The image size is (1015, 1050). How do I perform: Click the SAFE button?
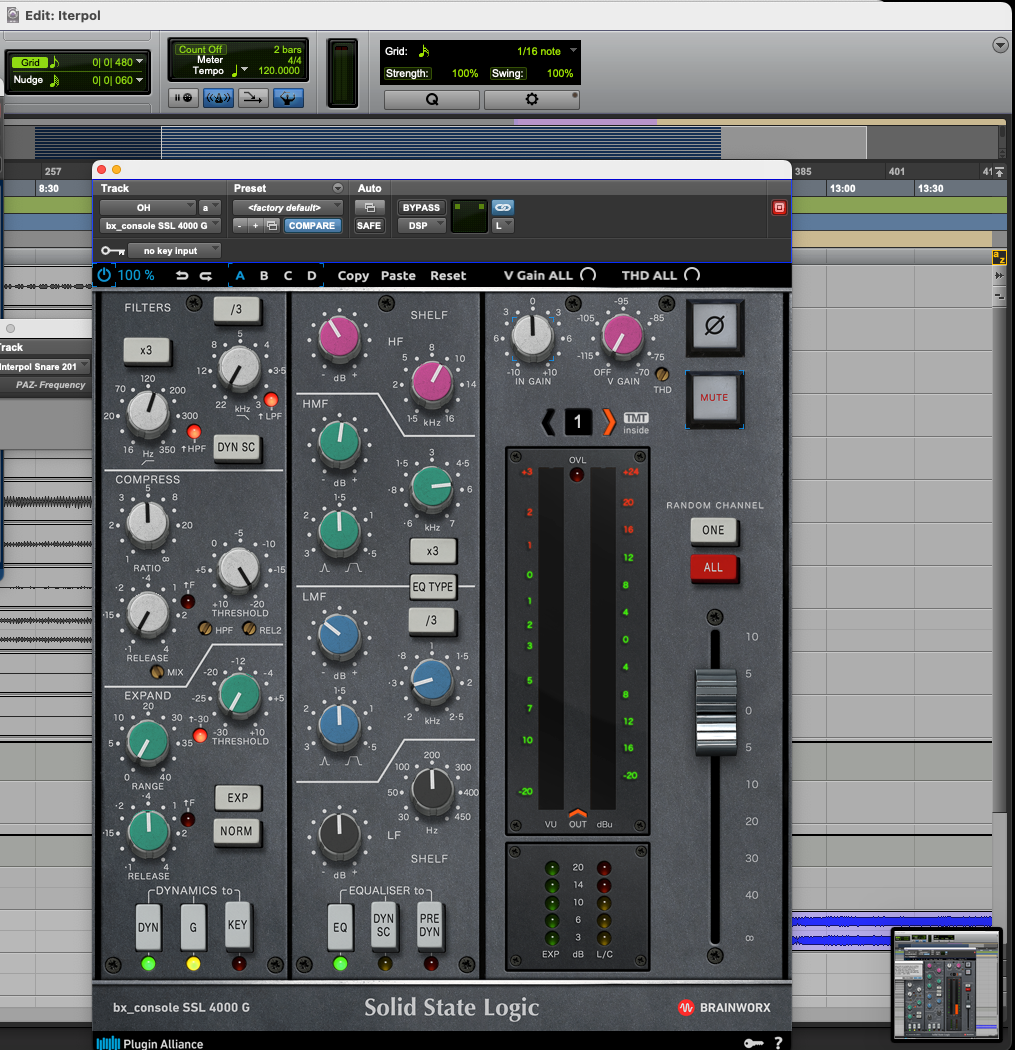pos(369,226)
